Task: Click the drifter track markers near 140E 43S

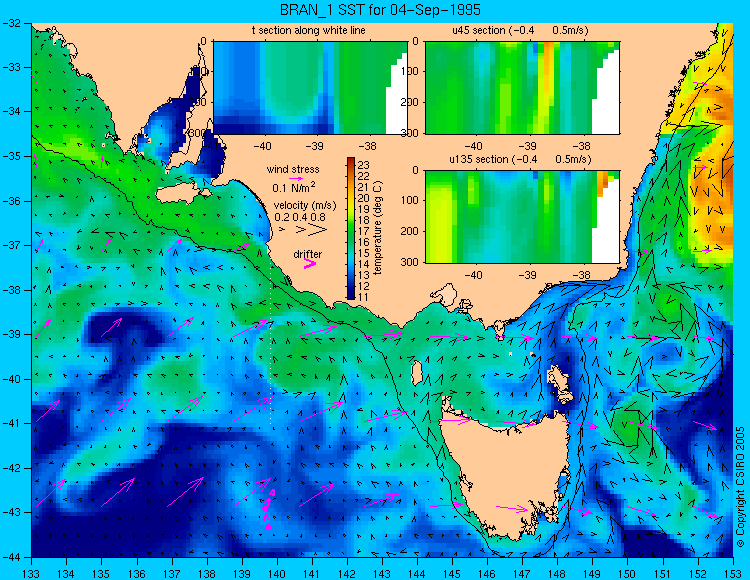Action: pos(269,509)
